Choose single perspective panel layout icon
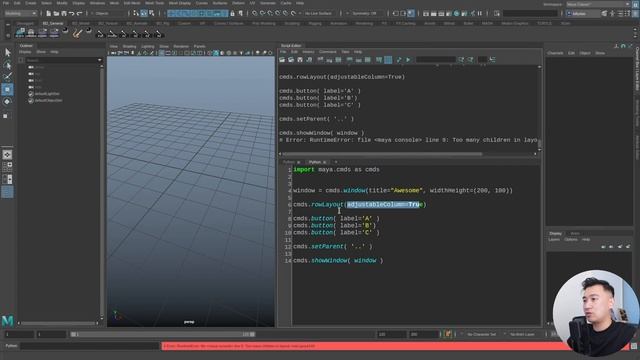The image size is (640, 360). (7, 154)
